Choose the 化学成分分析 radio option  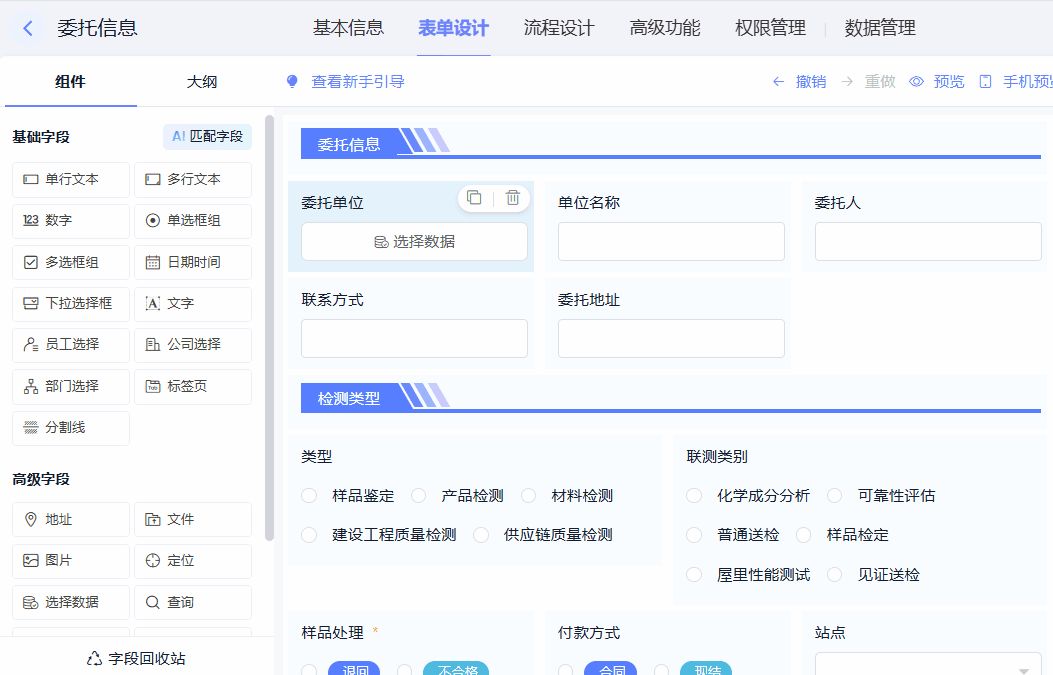click(x=694, y=496)
